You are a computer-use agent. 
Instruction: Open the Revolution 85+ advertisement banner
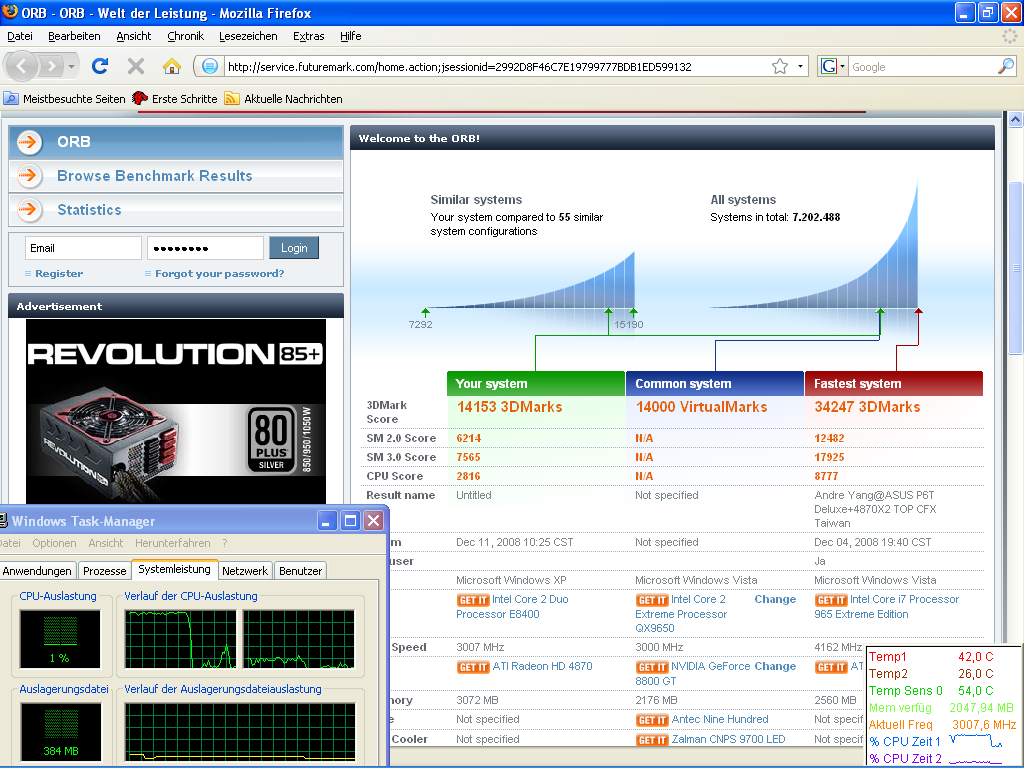point(176,411)
